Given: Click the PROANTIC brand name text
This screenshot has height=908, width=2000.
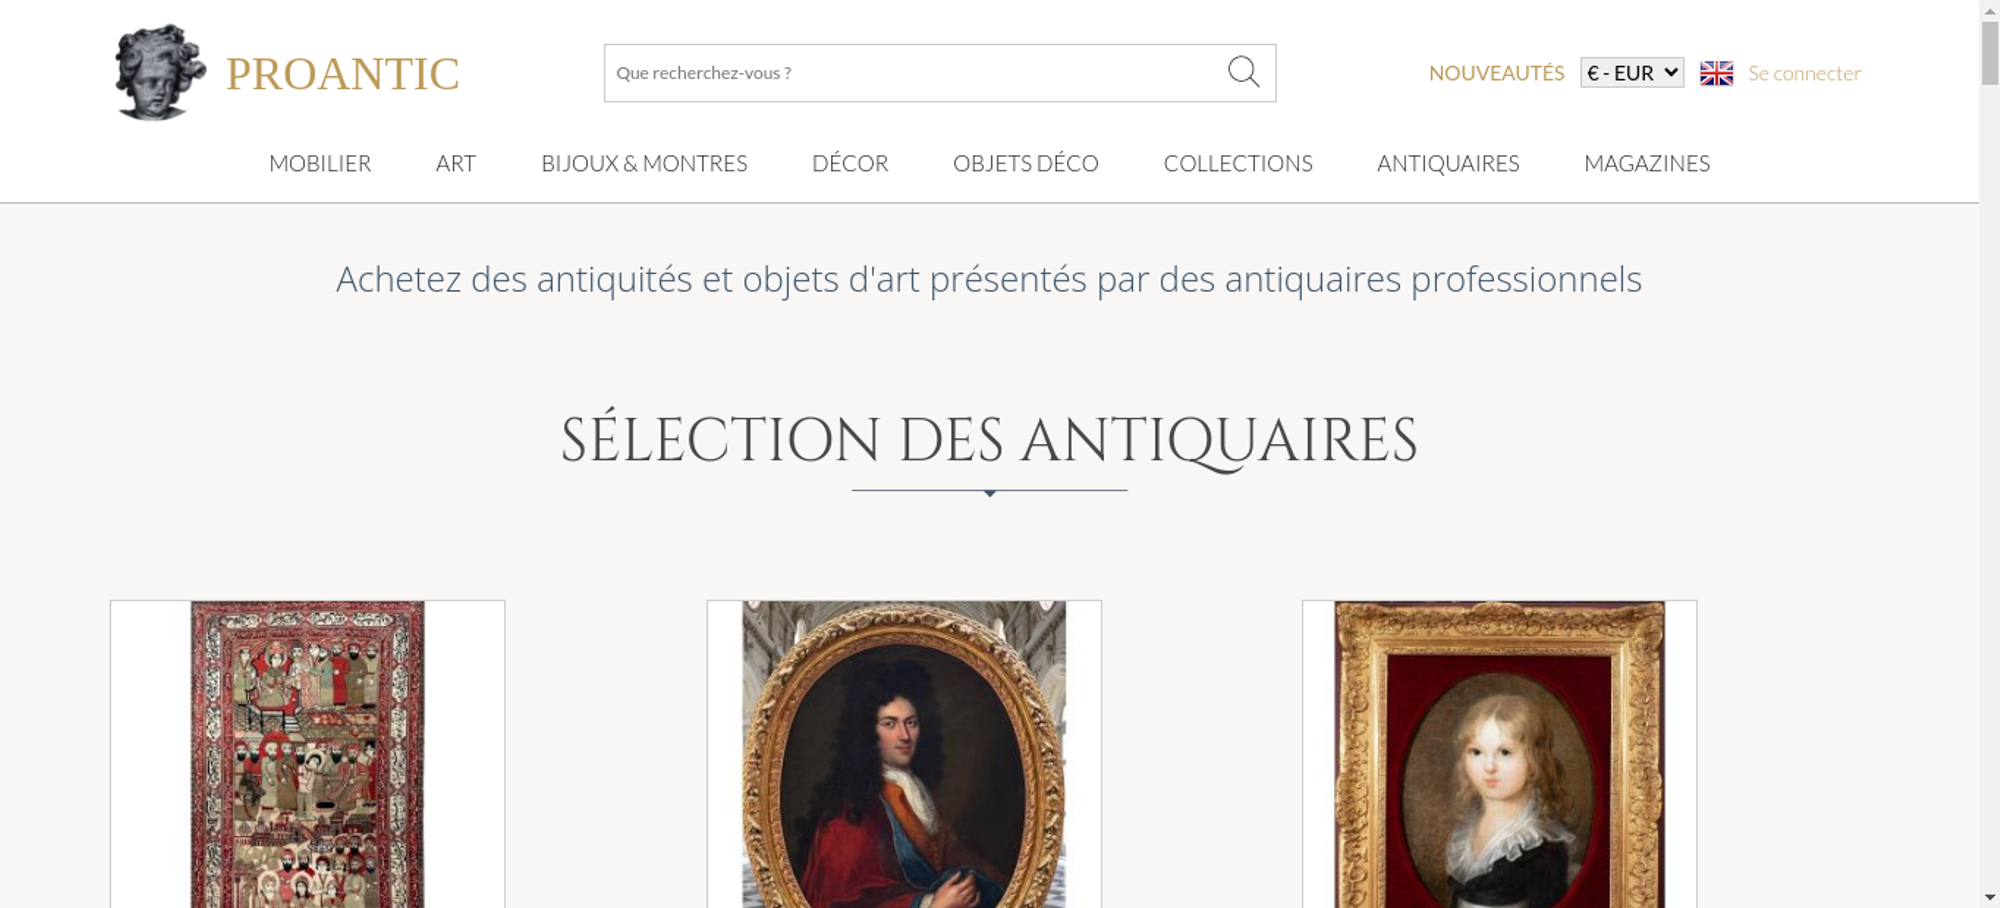Looking at the screenshot, I should tap(342, 74).
